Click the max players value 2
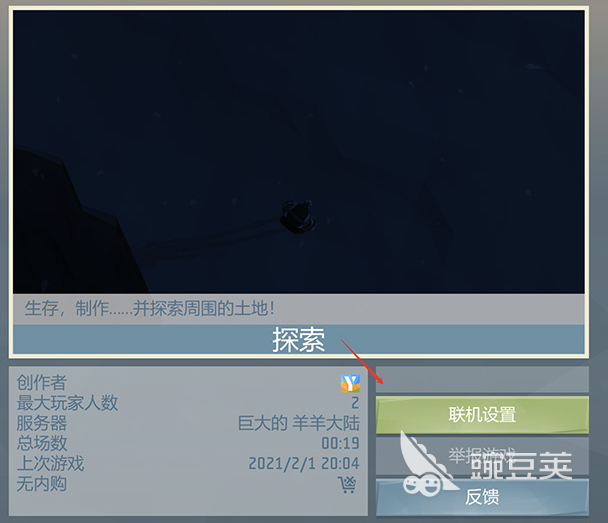 pyautogui.click(x=355, y=403)
